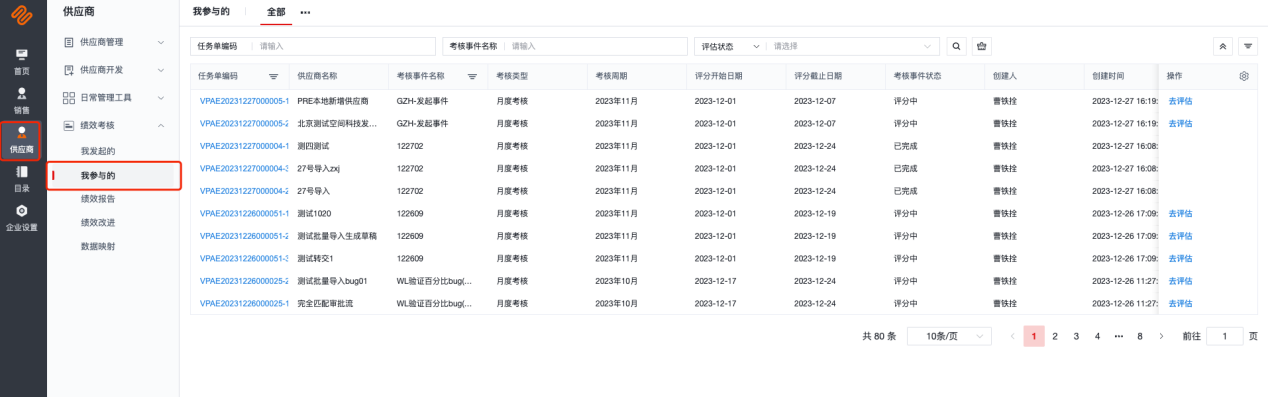This screenshot has height=397, width=1268.
Task: Click the 考核类型 column header
Action: [x=513, y=76]
